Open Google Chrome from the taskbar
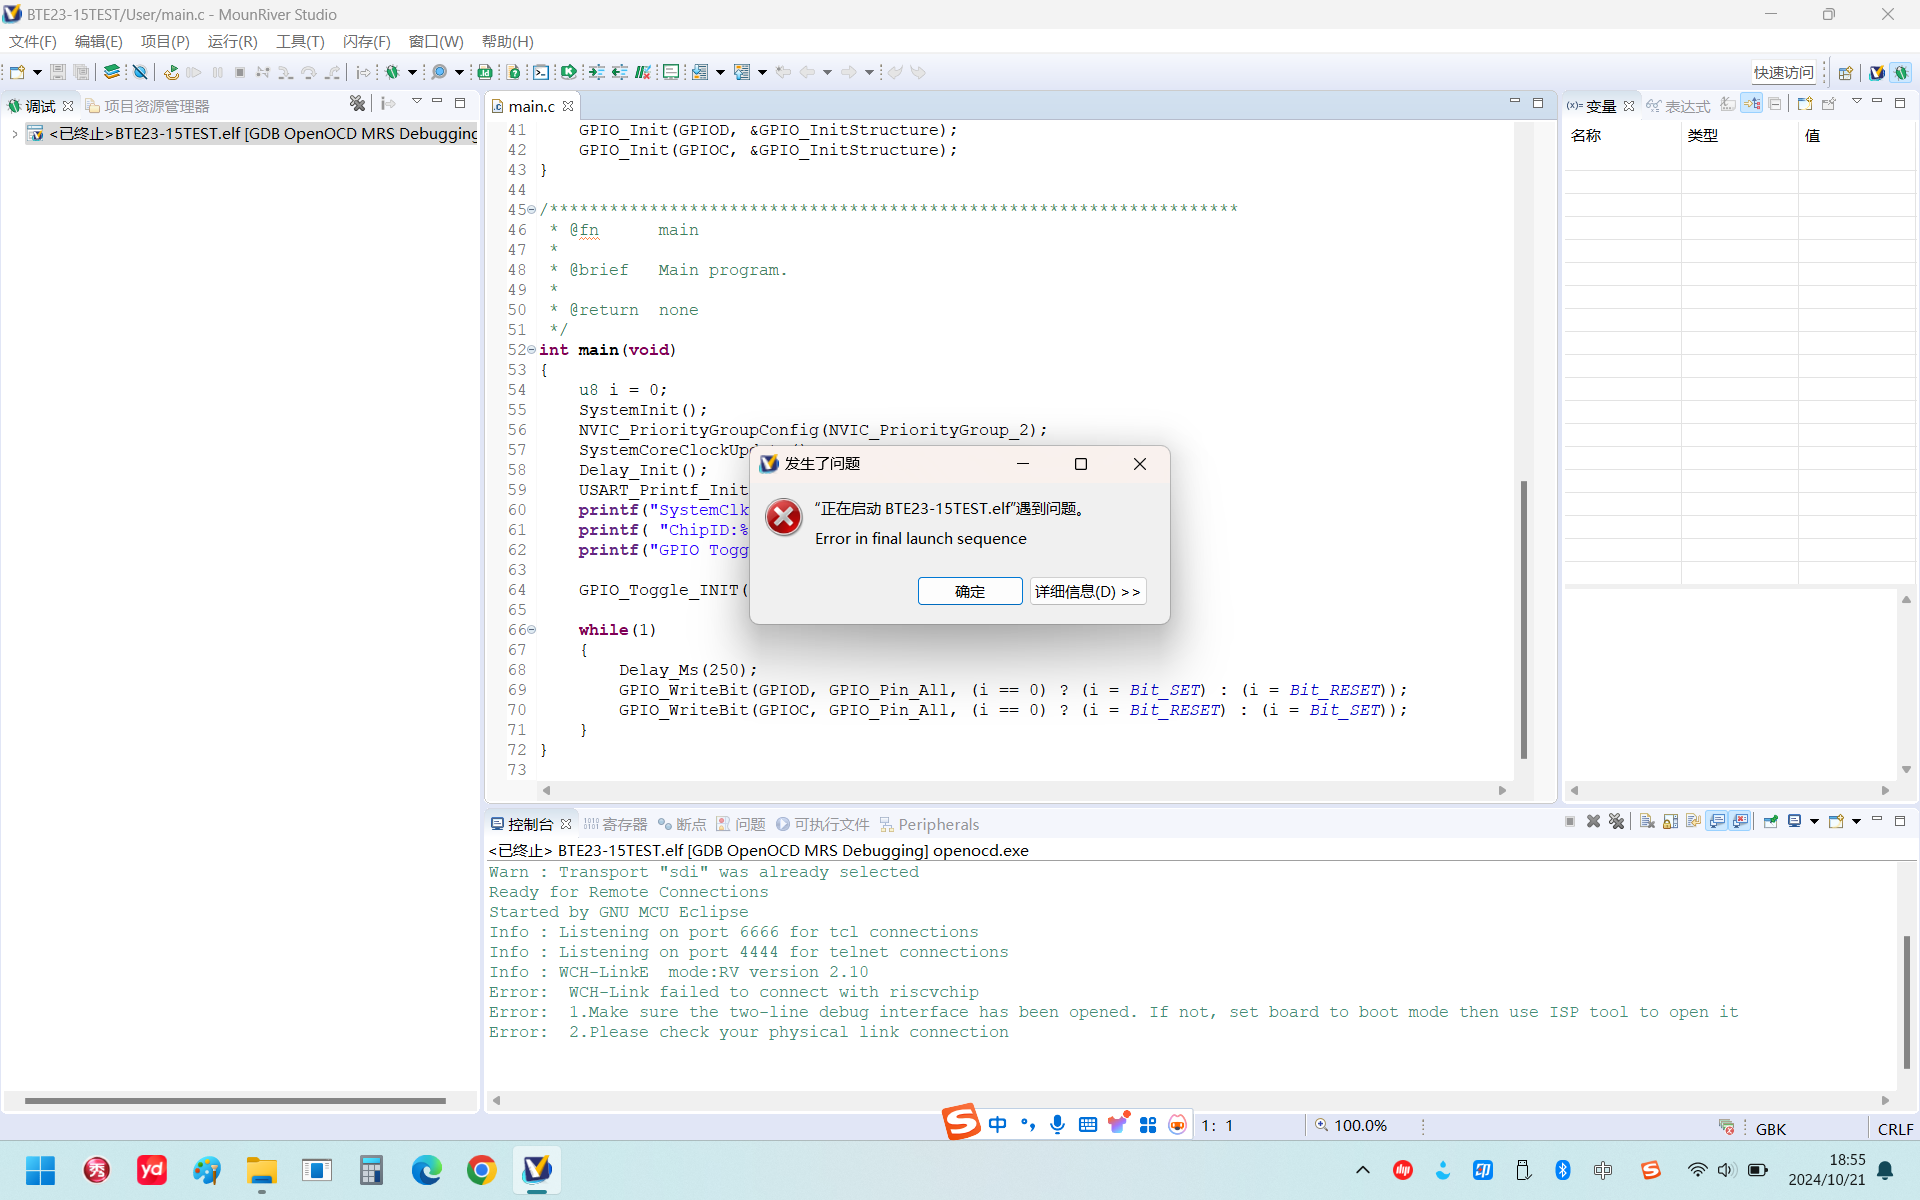The height and width of the screenshot is (1200, 1920). pyautogui.click(x=481, y=1170)
